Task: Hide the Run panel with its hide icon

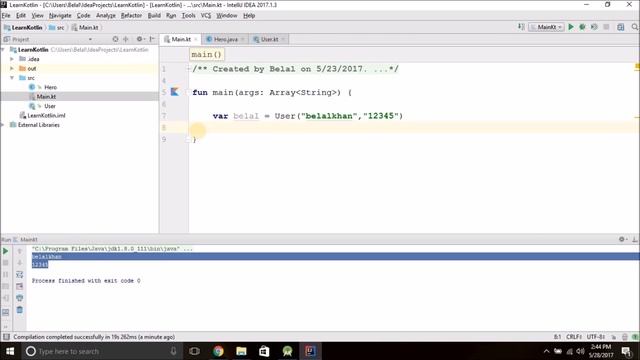Action: click(635, 239)
